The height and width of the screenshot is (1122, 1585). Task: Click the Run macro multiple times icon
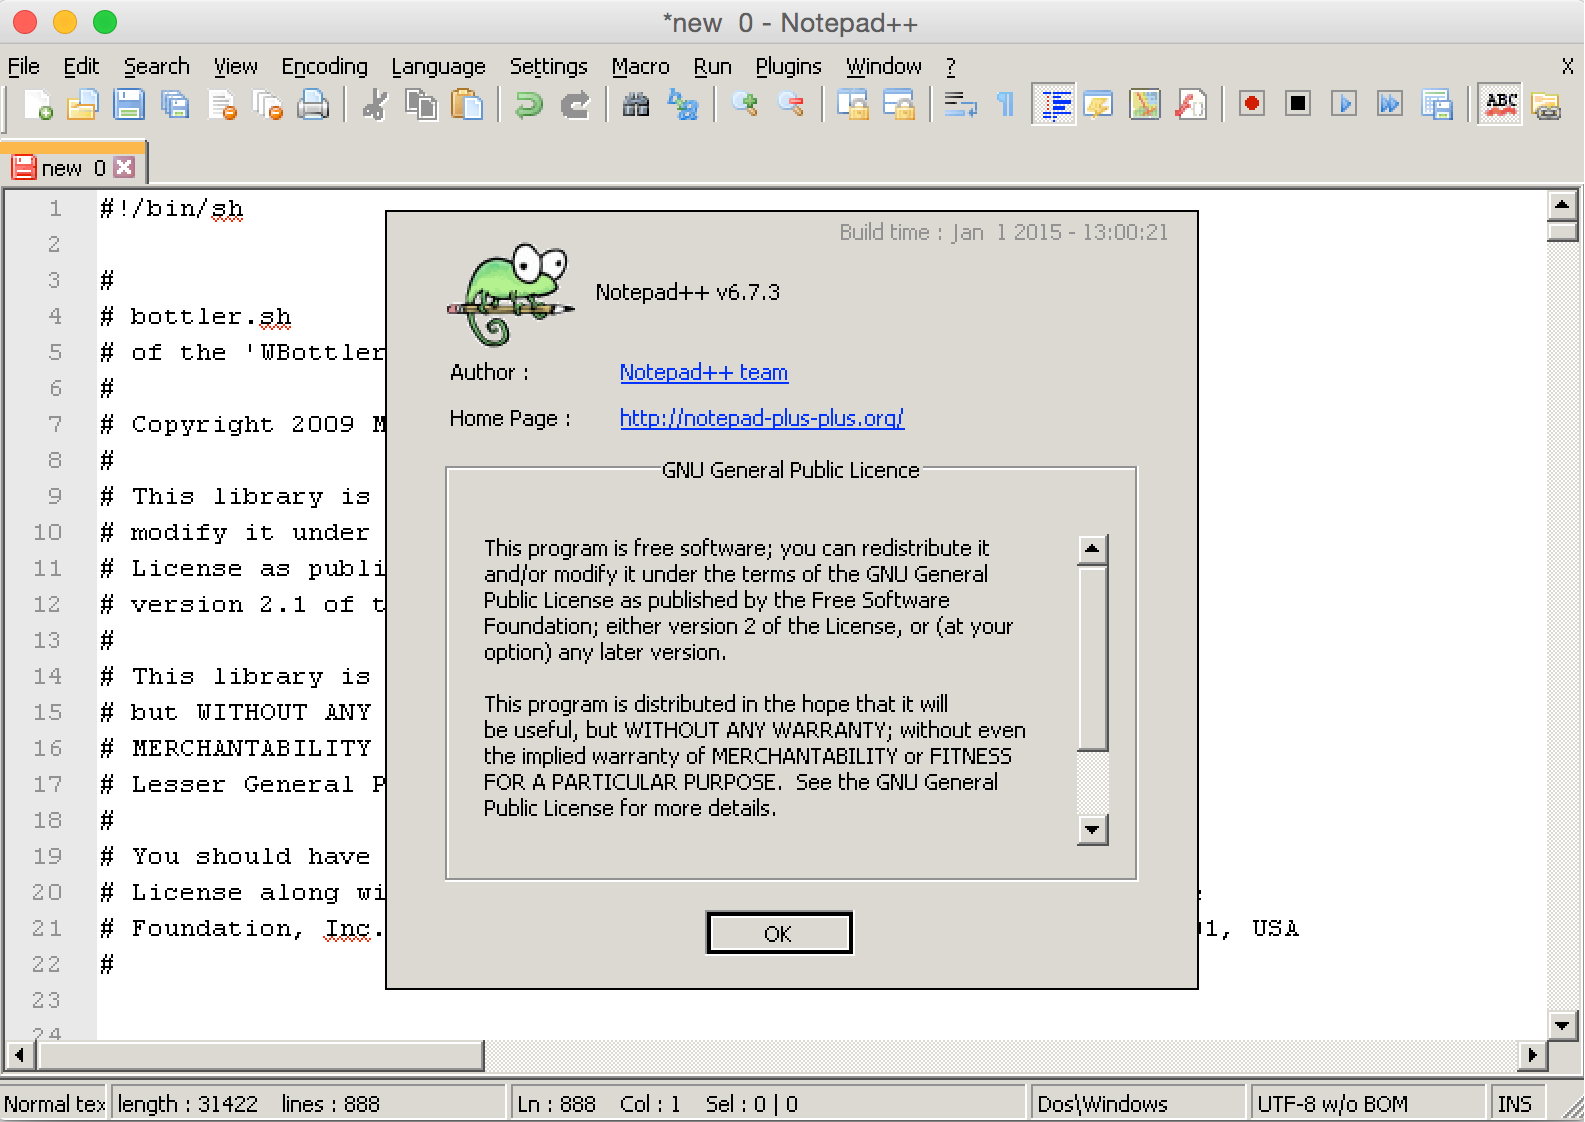(1390, 104)
